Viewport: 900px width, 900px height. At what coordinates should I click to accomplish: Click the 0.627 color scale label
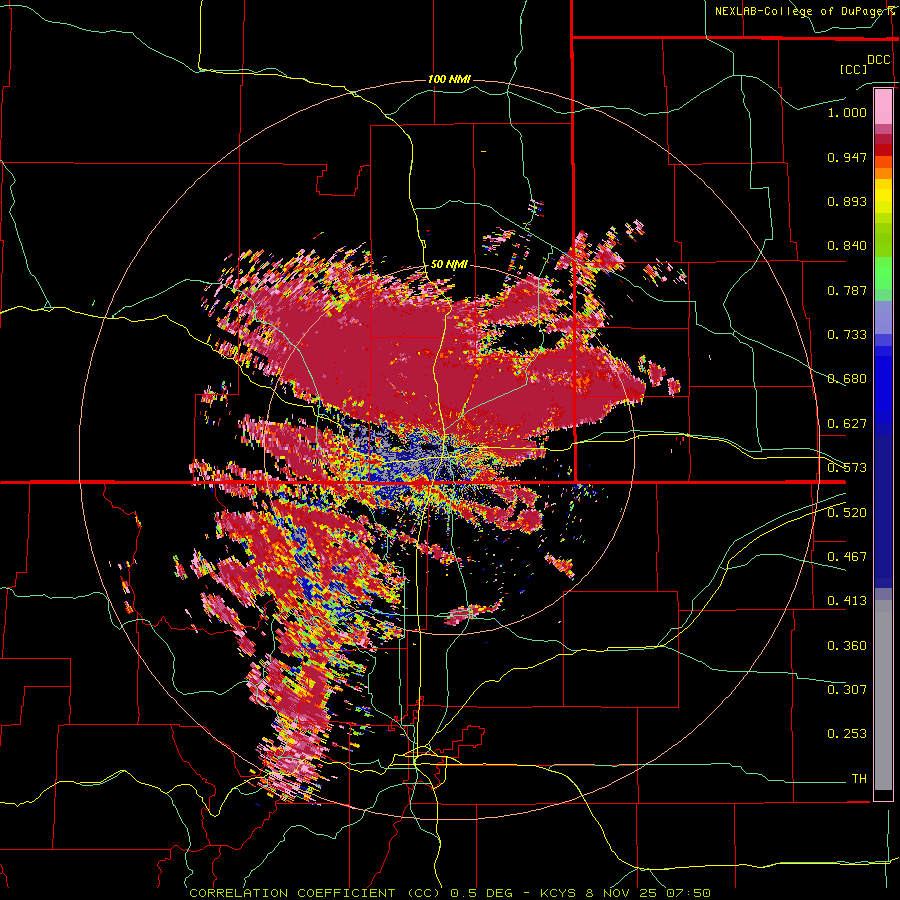tap(847, 424)
